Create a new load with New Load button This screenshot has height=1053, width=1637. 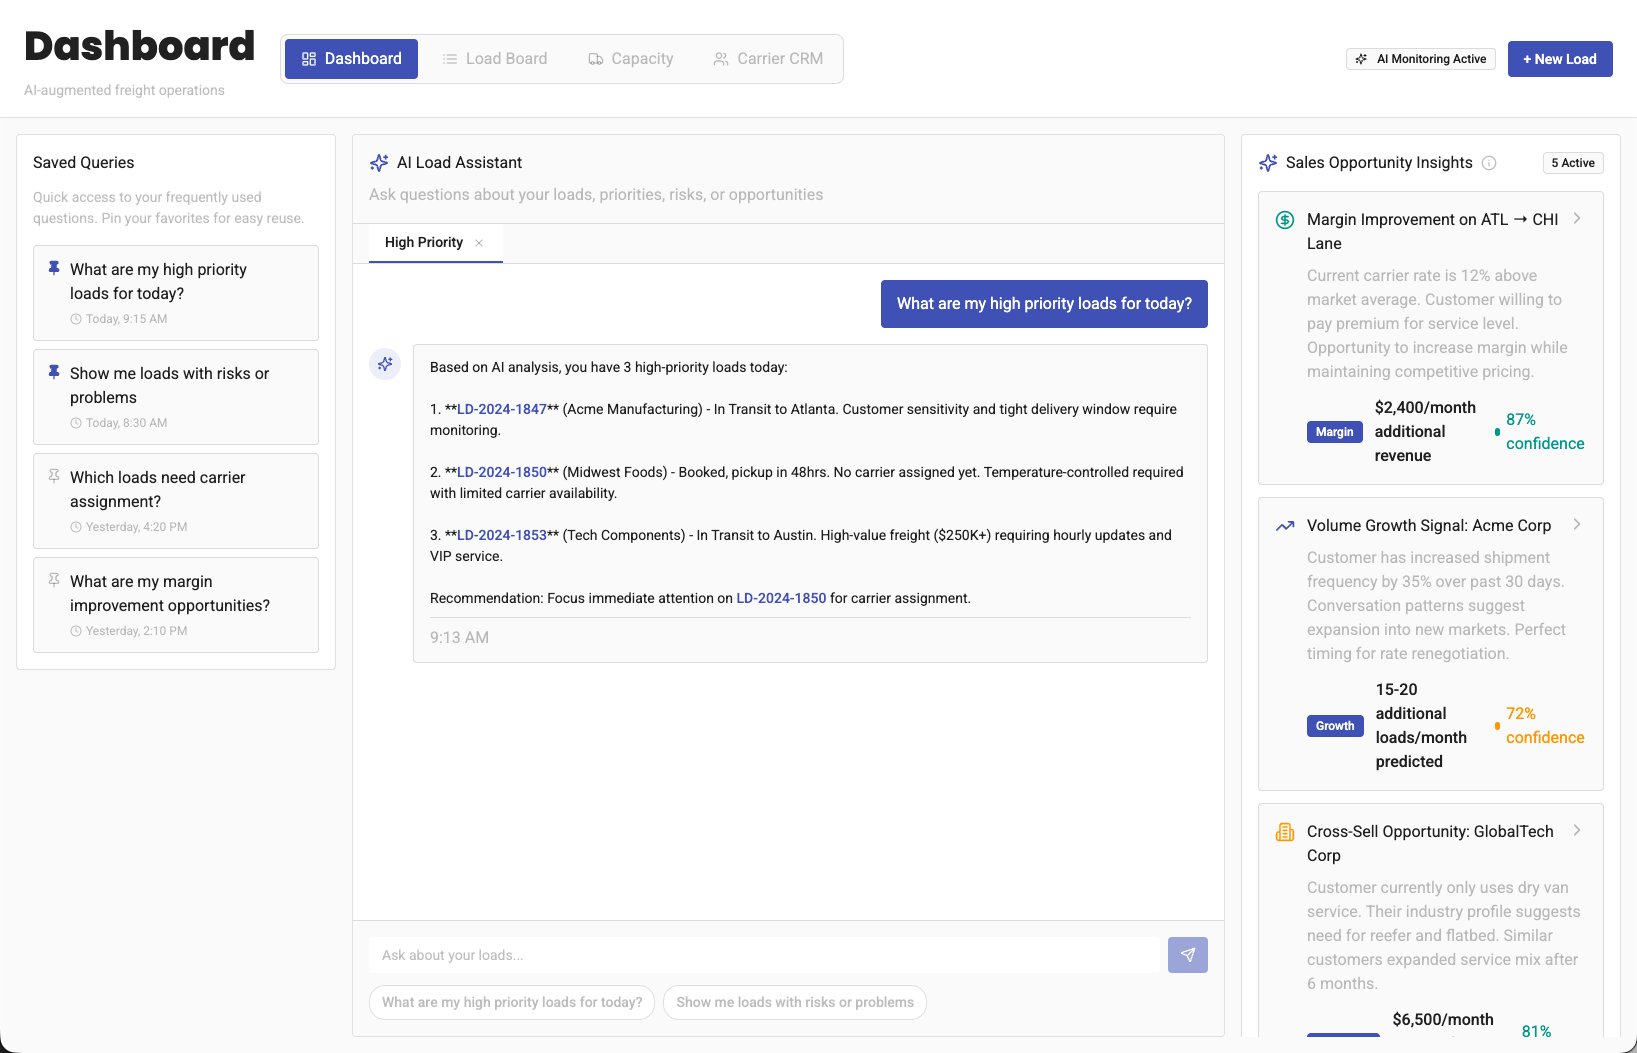point(1559,59)
